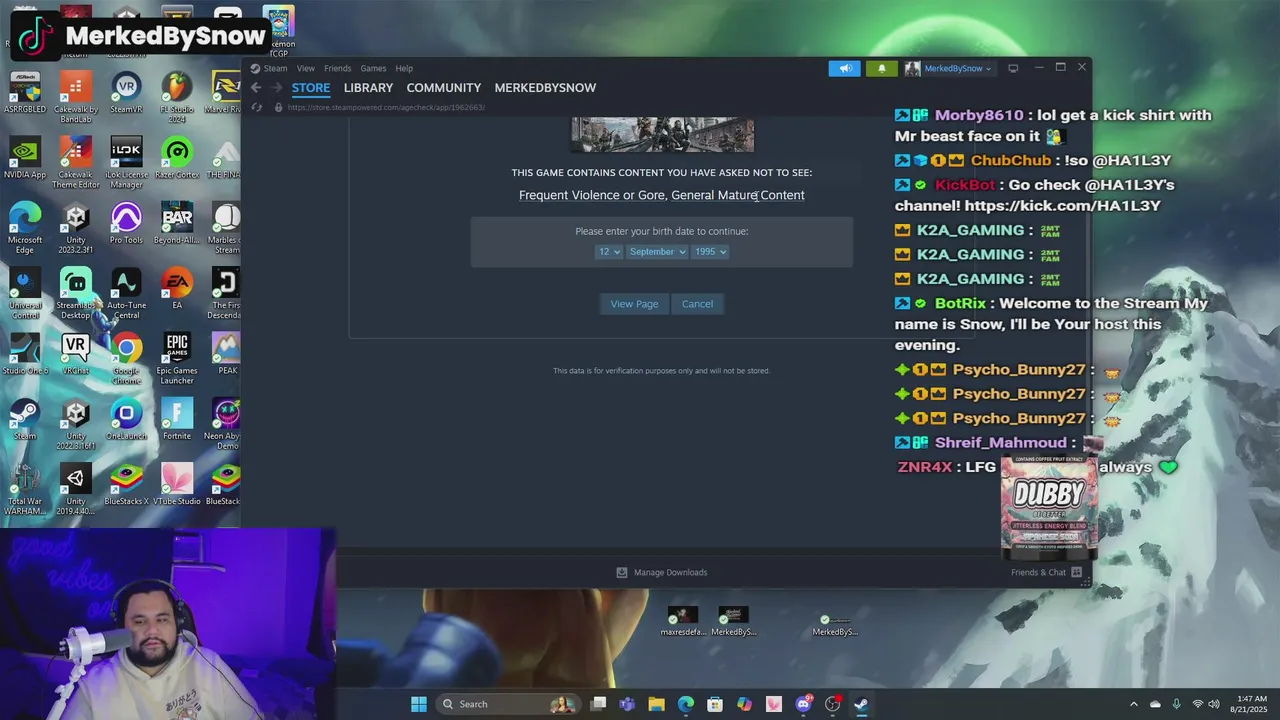Select the Epic Games Launcher icon
The height and width of the screenshot is (720, 1280).
tap(177, 358)
